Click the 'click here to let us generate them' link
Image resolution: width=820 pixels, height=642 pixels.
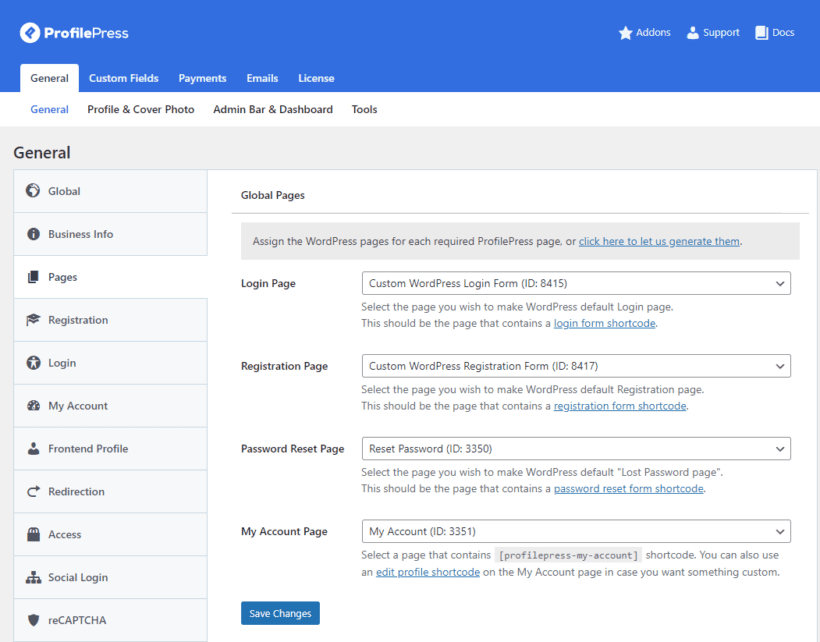tap(659, 242)
